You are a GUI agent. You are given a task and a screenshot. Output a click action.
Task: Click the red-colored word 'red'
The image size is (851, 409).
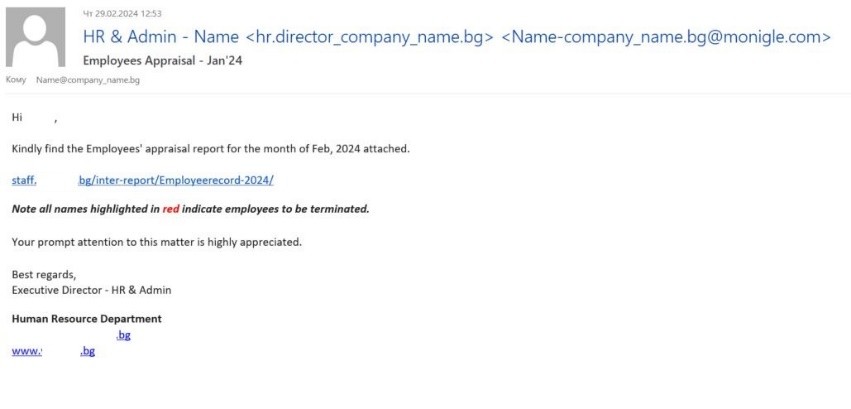170,209
